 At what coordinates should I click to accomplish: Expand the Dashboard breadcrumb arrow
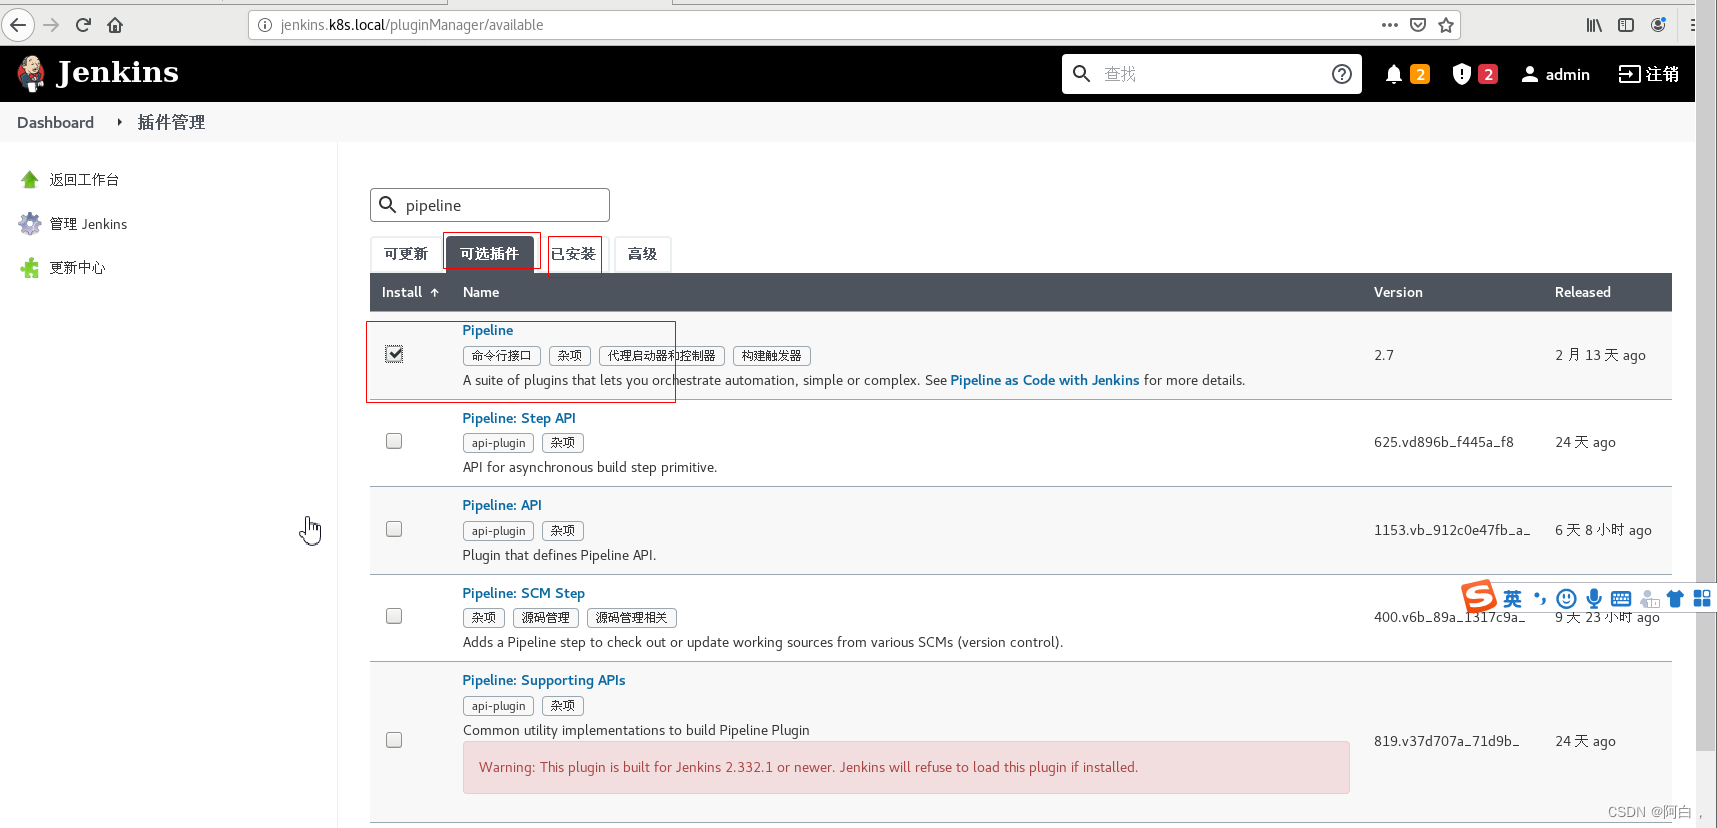pyautogui.click(x=119, y=122)
